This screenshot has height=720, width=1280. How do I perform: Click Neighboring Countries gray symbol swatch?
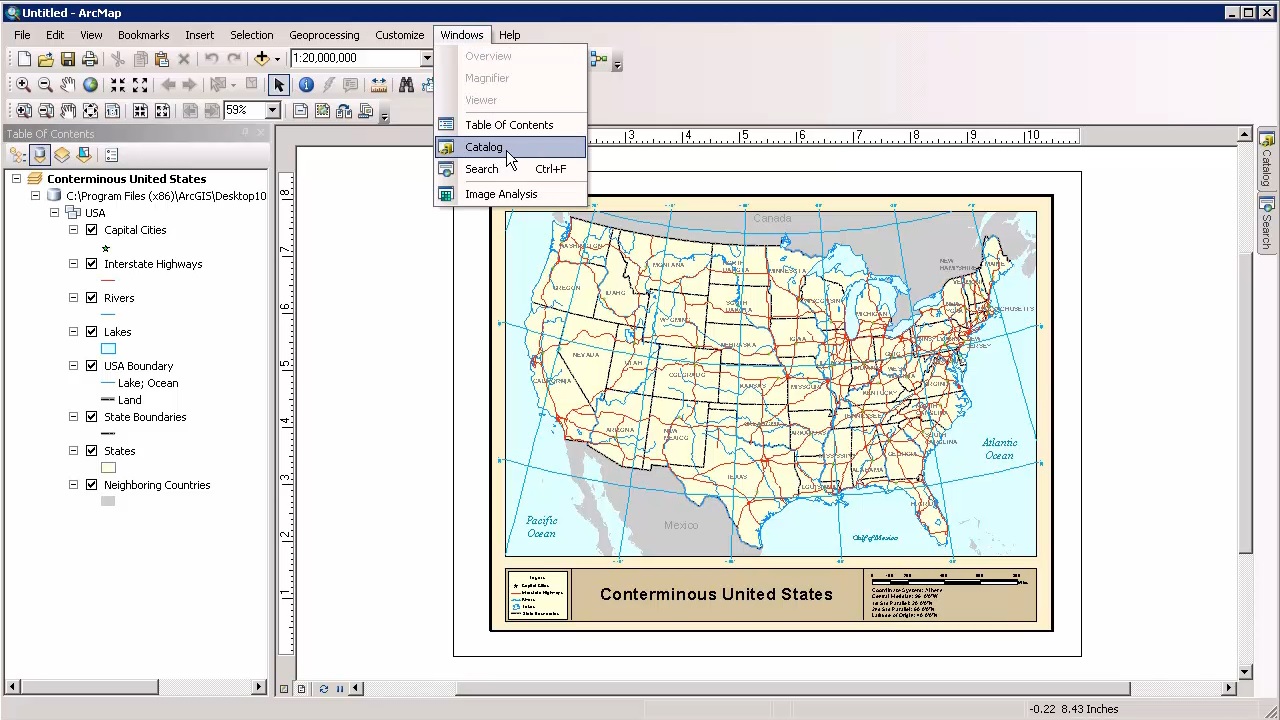click(108, 502)
